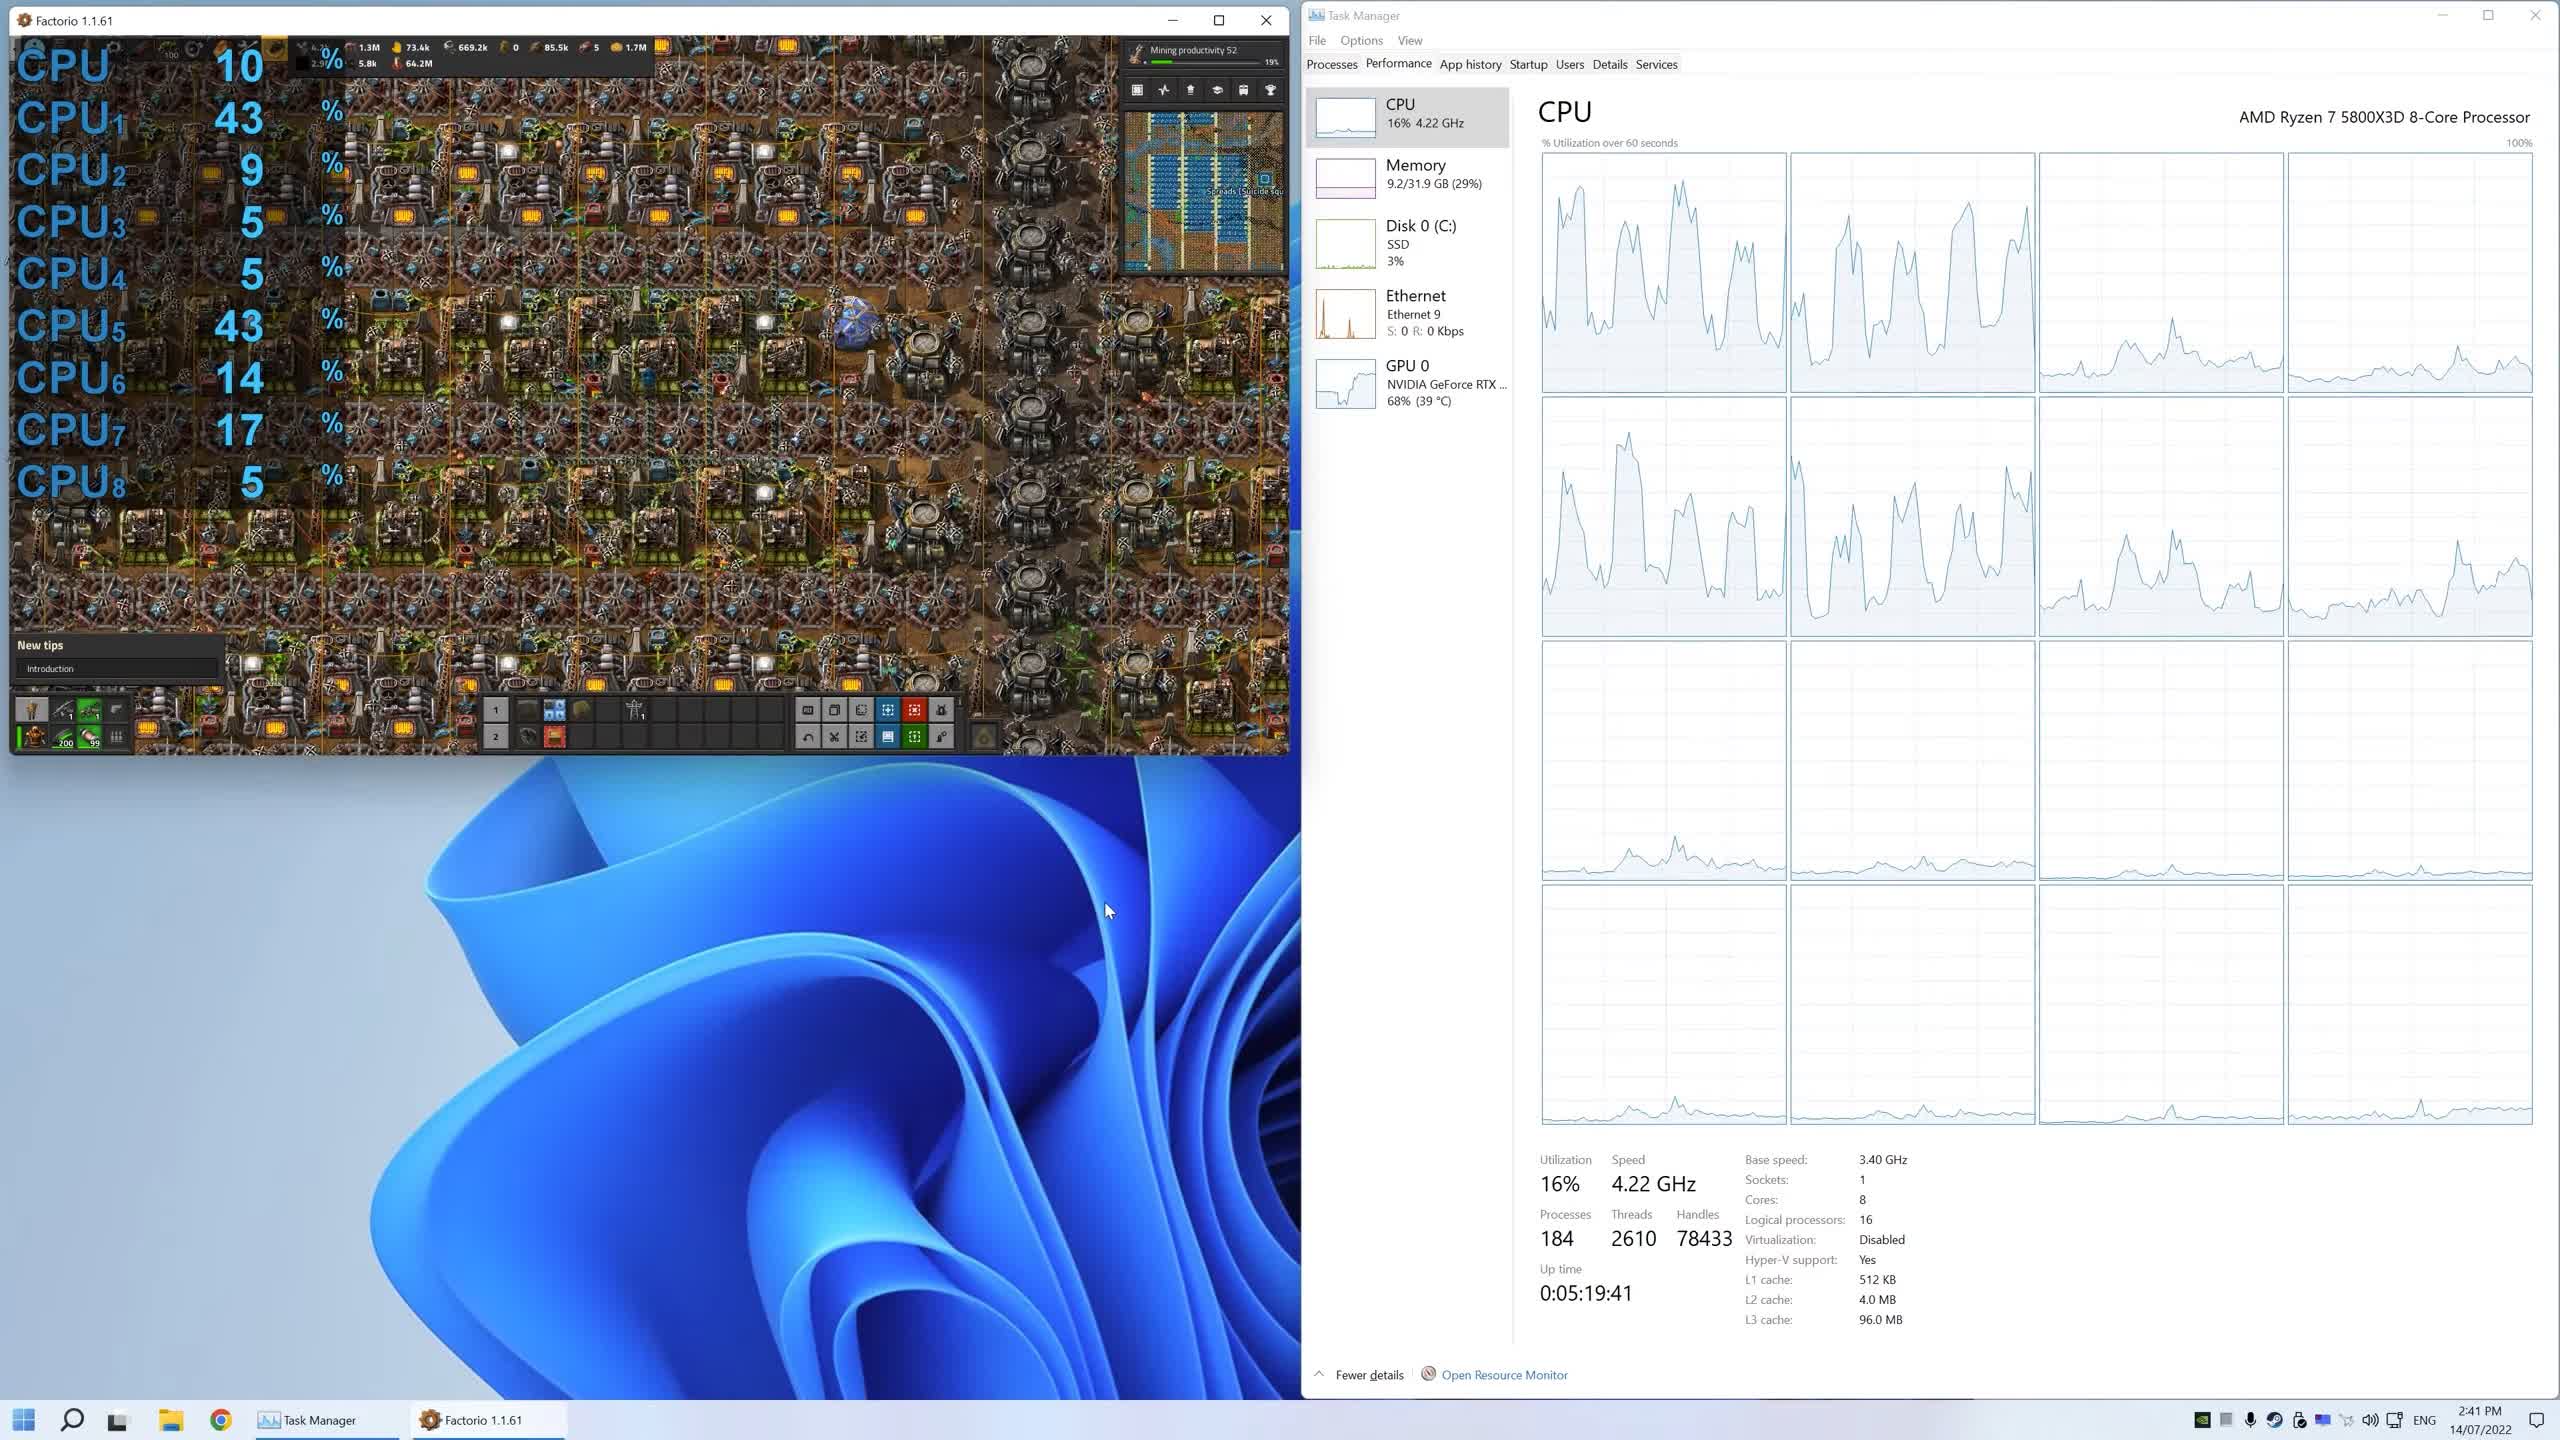
Task: Open the blue blueprint book shortcut
Action: (x=888, y=737)
